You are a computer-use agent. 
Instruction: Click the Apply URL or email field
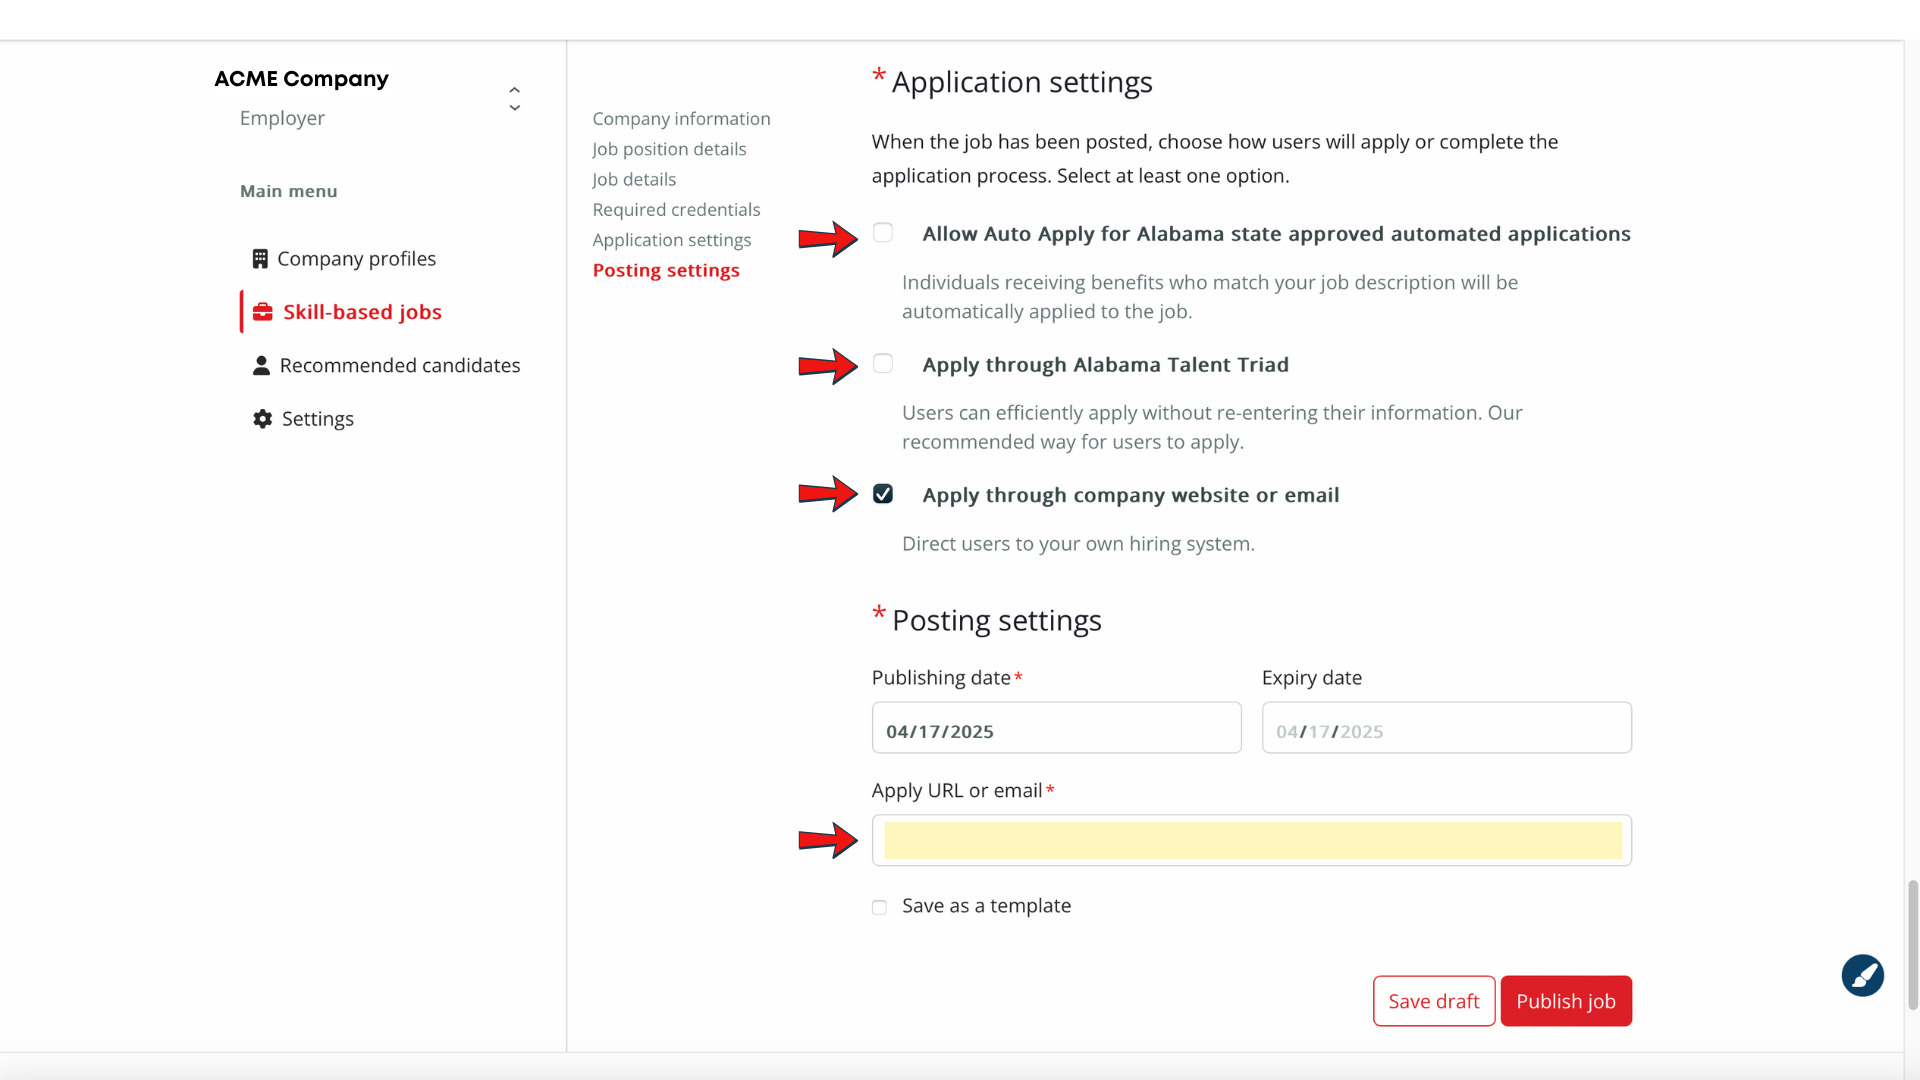pyautogui.click(x=1251, y=840)
